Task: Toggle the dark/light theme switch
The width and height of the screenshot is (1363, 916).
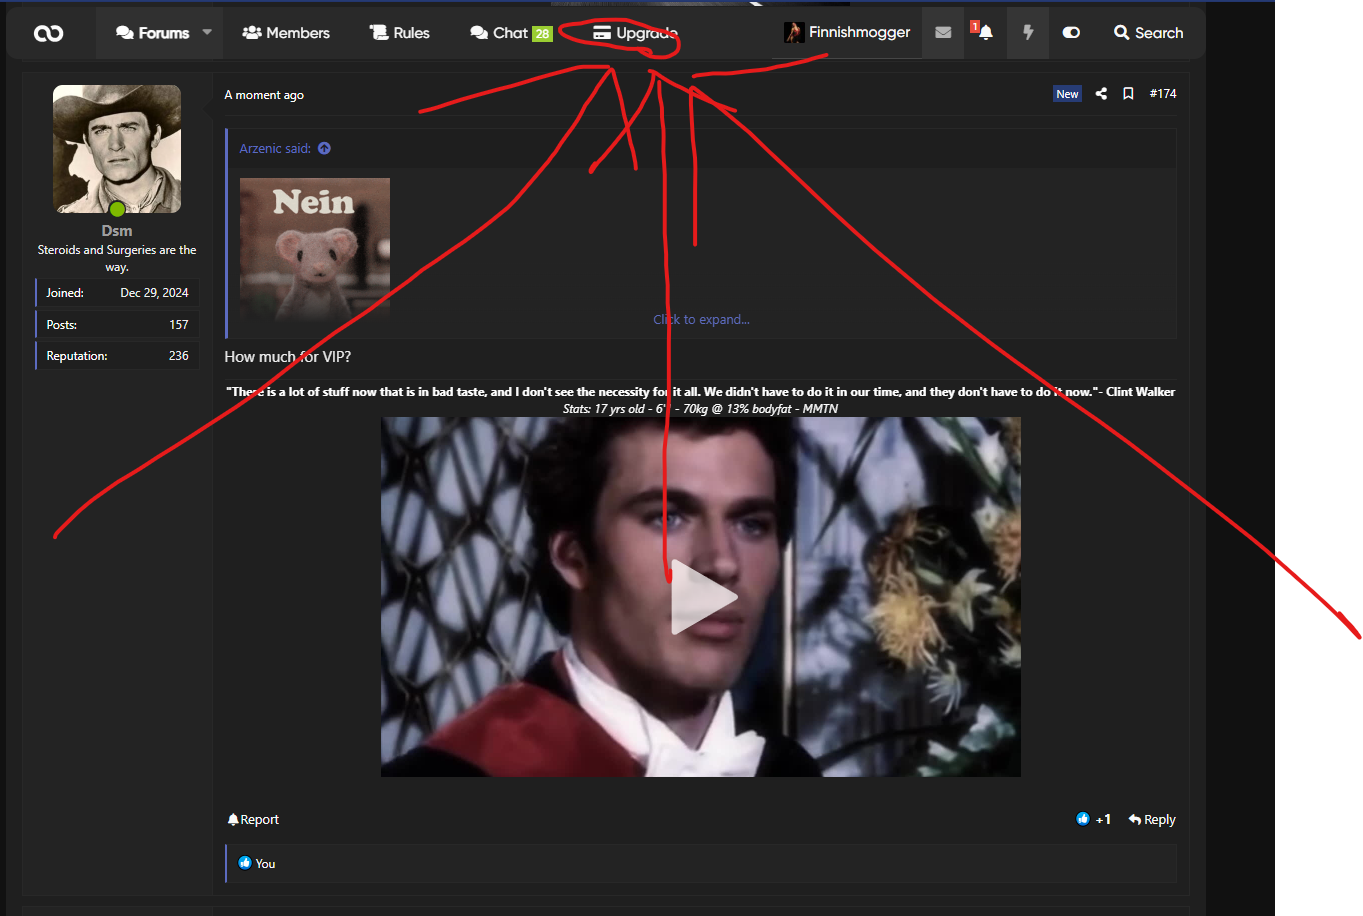Action: coord(1071,33)
